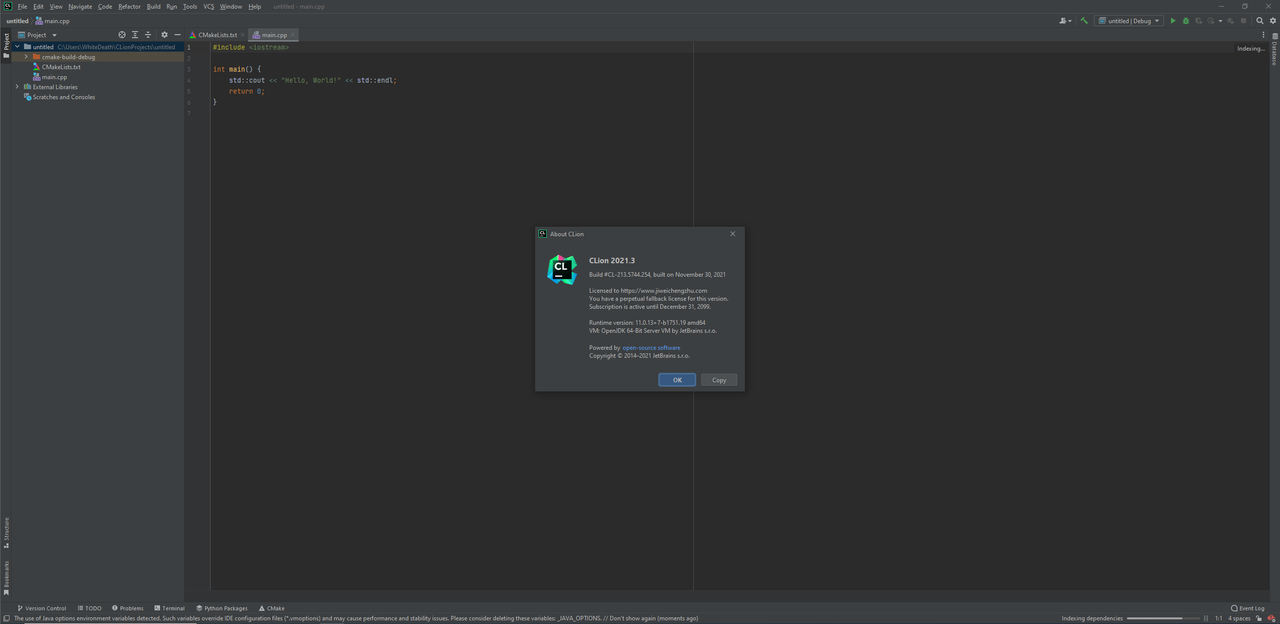Viewport: 1280px width, 624px height.
Task: Open the Build menu
Action: tap(153, 6)
